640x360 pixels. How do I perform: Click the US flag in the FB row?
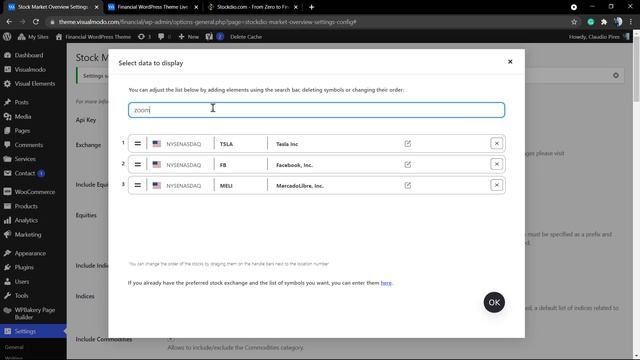pyautogui.click(x=157, y=164)
